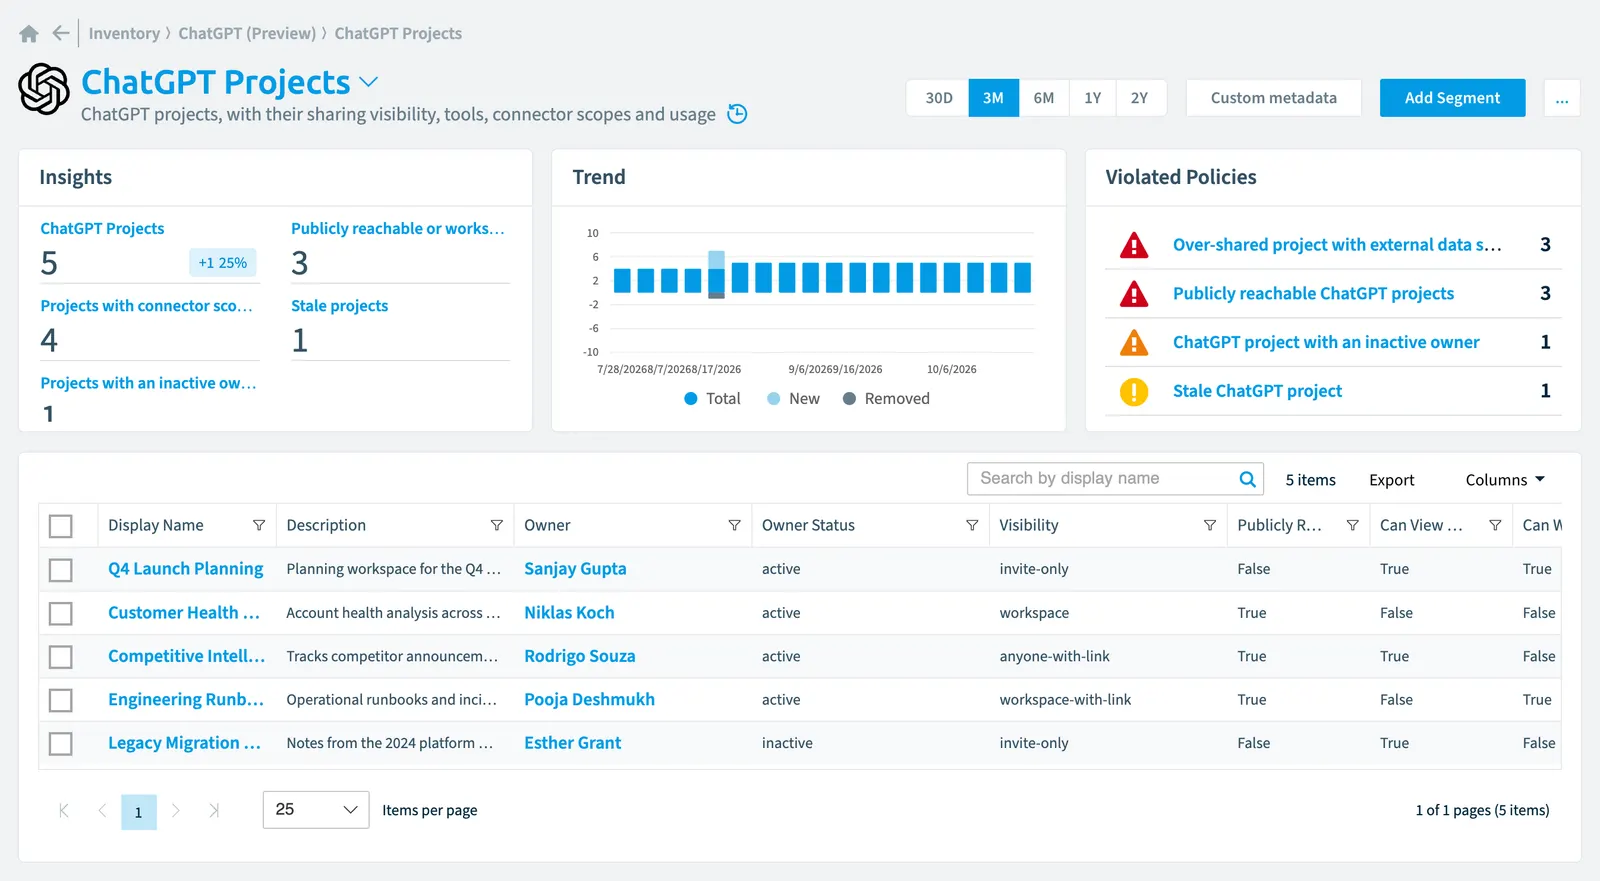Click the history clock icon beside description

point(737,114)
